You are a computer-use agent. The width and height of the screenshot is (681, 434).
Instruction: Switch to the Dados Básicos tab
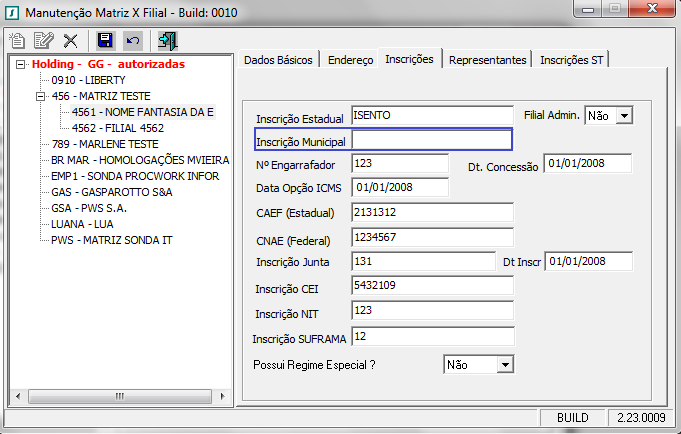click(x=278, y=60)
